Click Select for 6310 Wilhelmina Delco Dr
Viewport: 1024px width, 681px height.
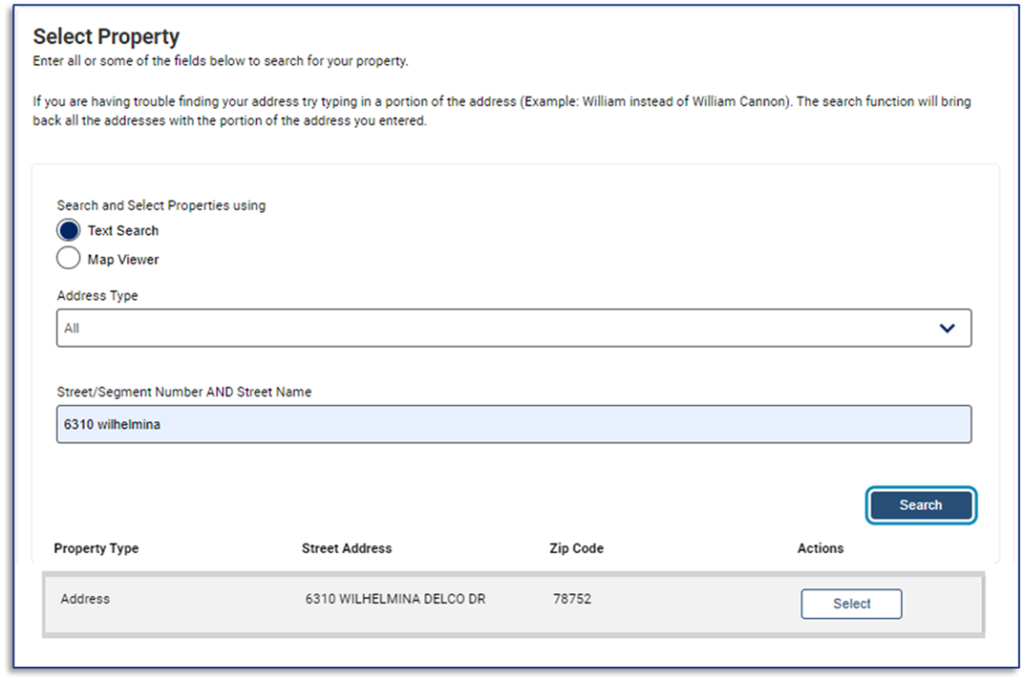click(851, 604)
